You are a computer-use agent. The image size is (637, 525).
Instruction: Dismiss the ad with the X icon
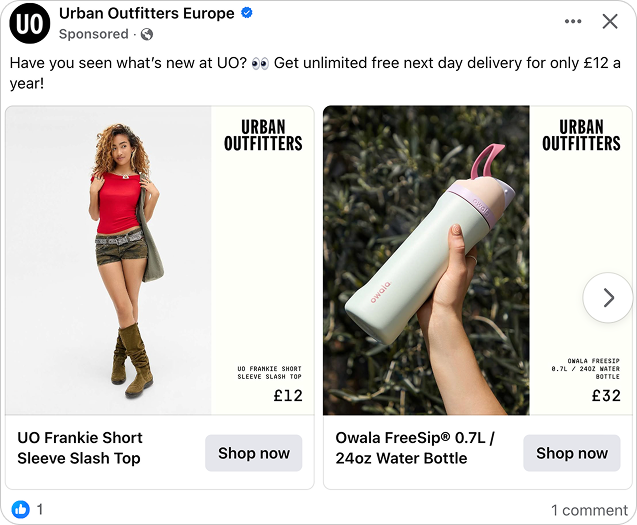pyautogui.click(x=610, y=22)
